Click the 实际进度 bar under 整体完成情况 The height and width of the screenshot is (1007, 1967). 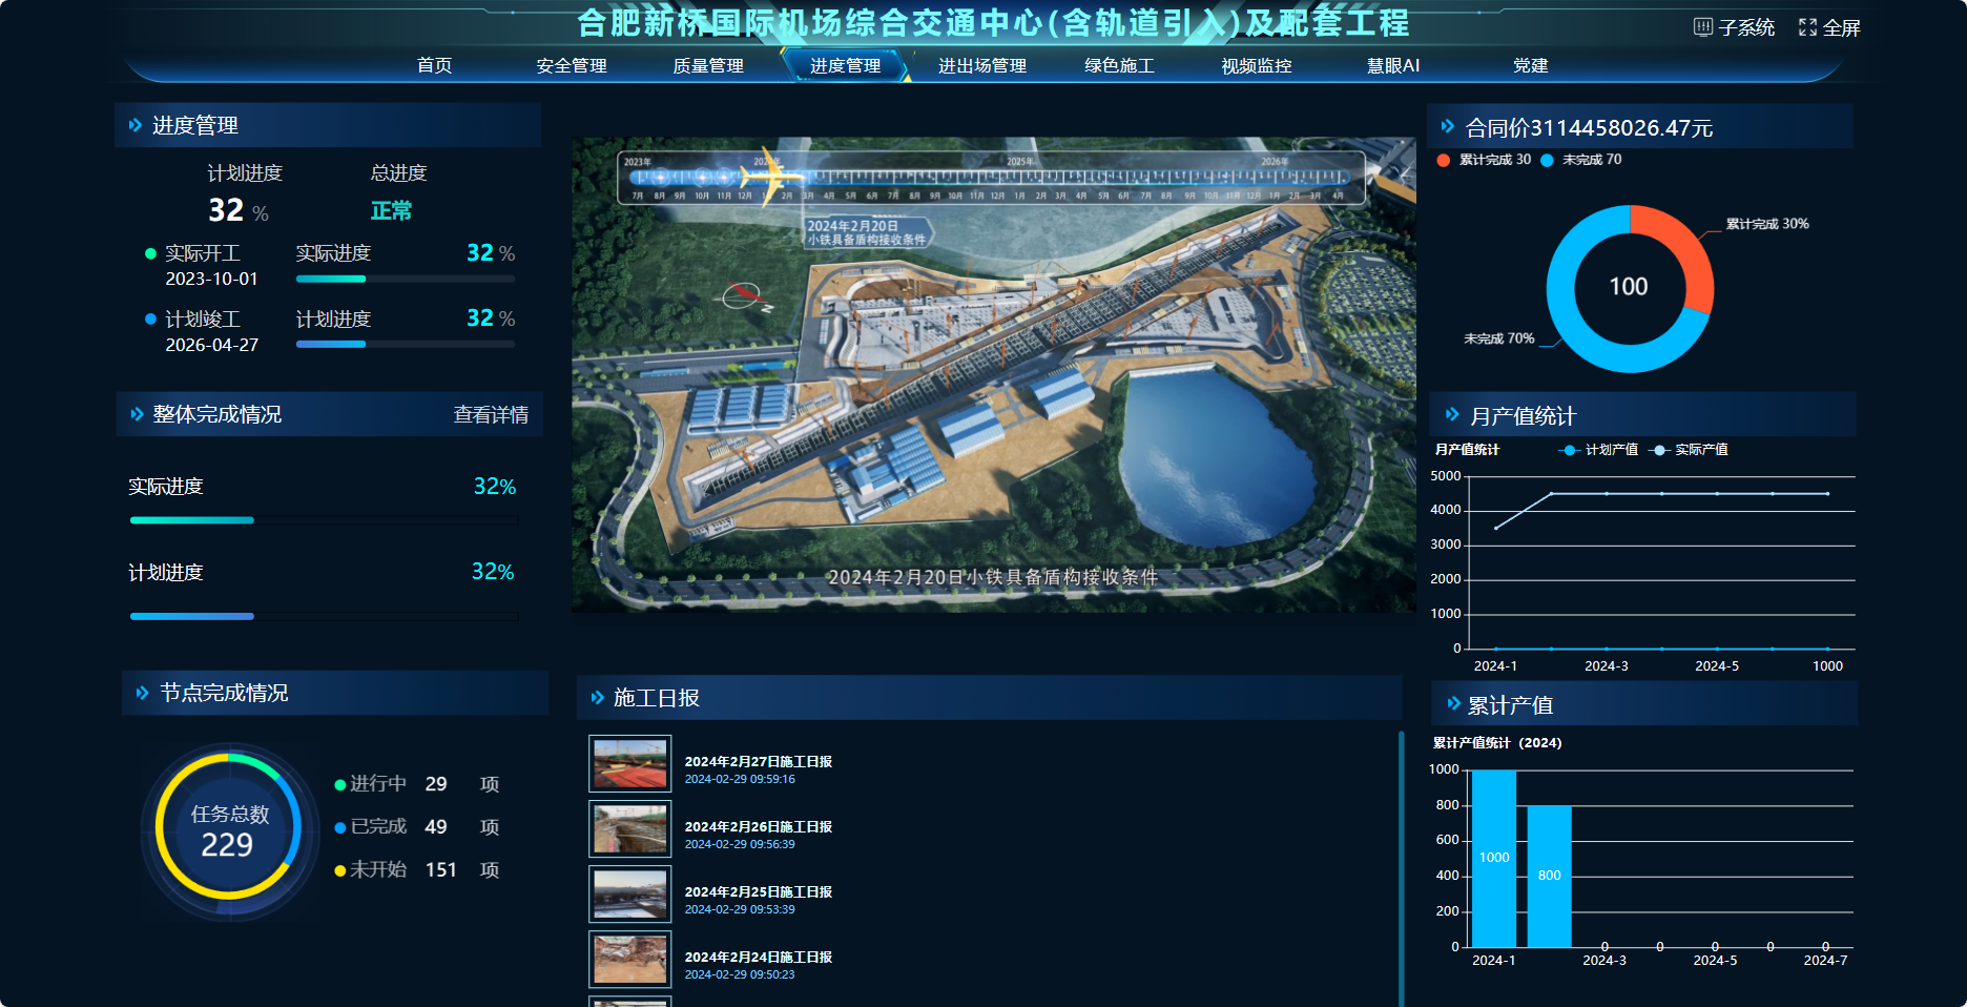click(192, 520)
